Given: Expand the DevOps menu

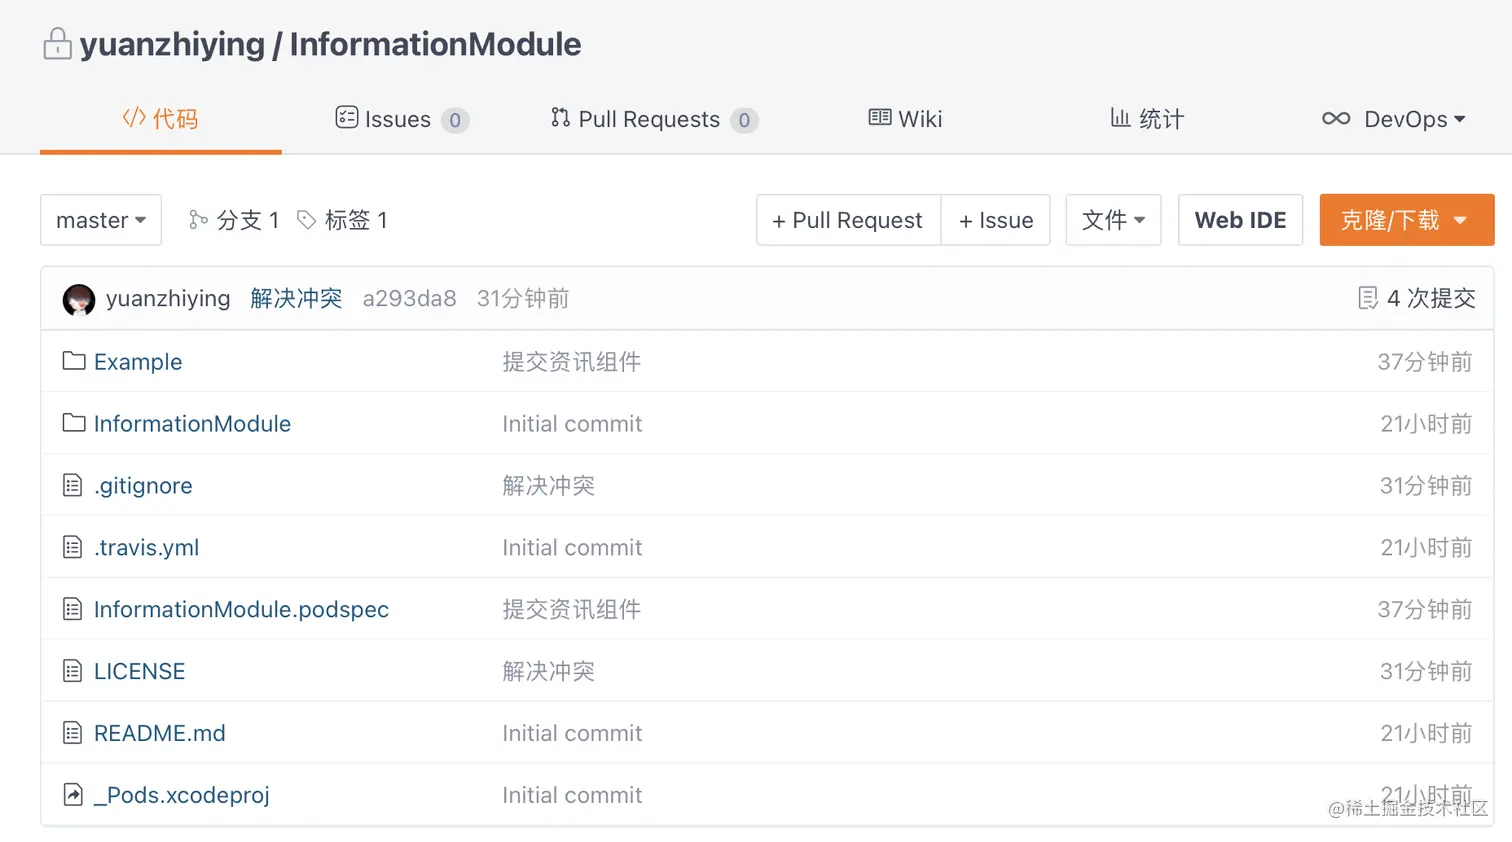Looking at the screenshot, I should pyautogui.click(x=1394, y=119).
